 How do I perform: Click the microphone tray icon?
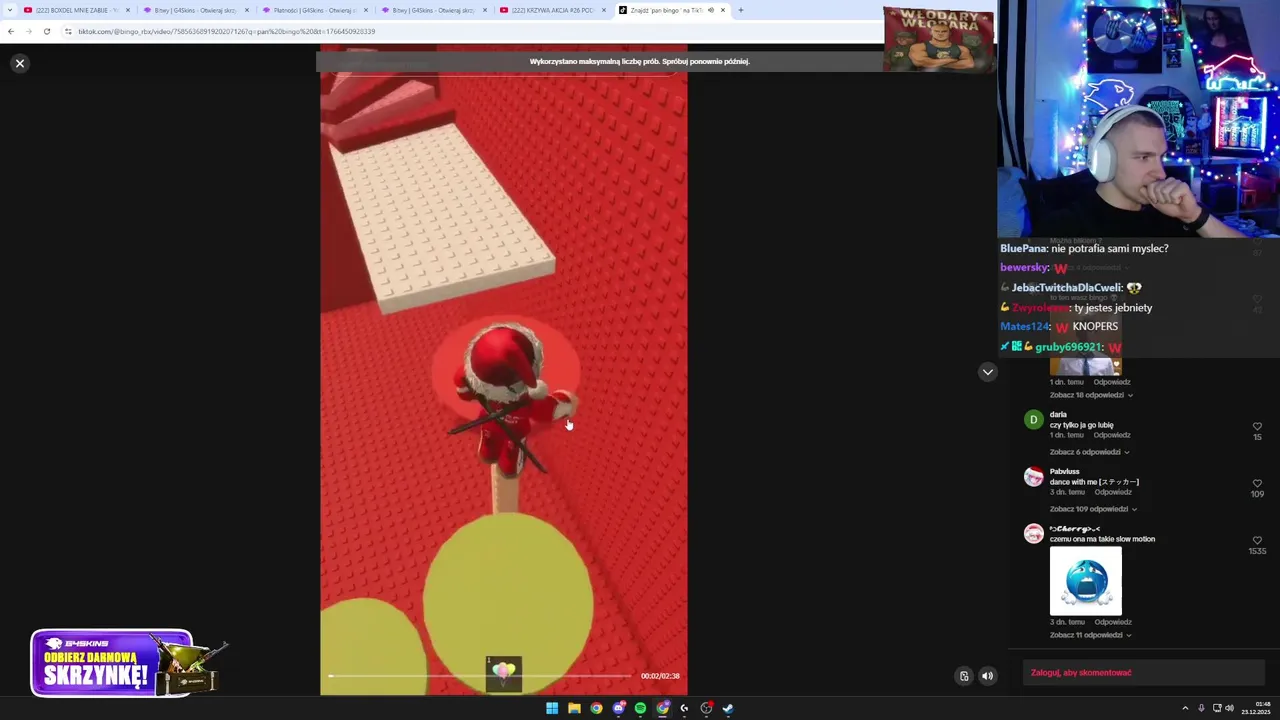pyautogui.click(x=1201, y=708)
